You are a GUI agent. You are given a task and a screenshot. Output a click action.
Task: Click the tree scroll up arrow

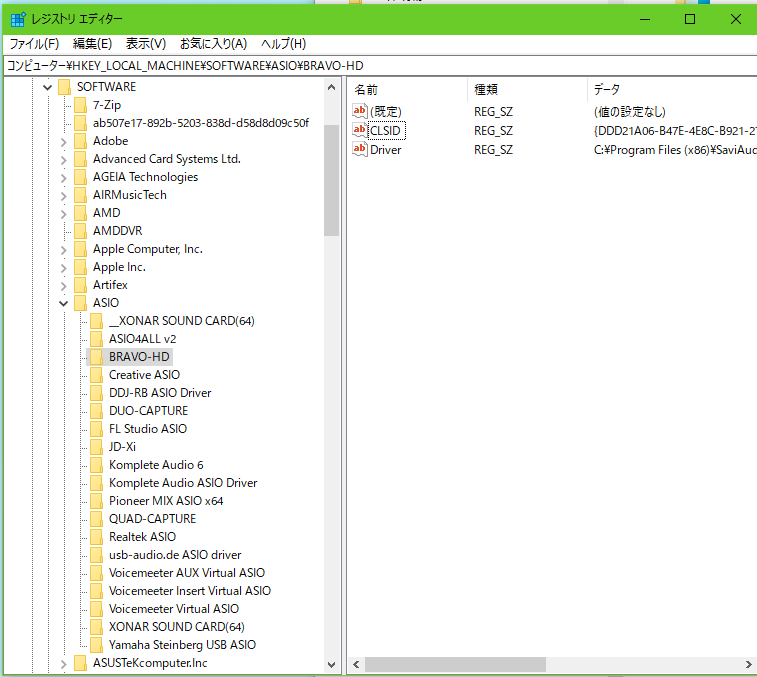tap(331, 87)
